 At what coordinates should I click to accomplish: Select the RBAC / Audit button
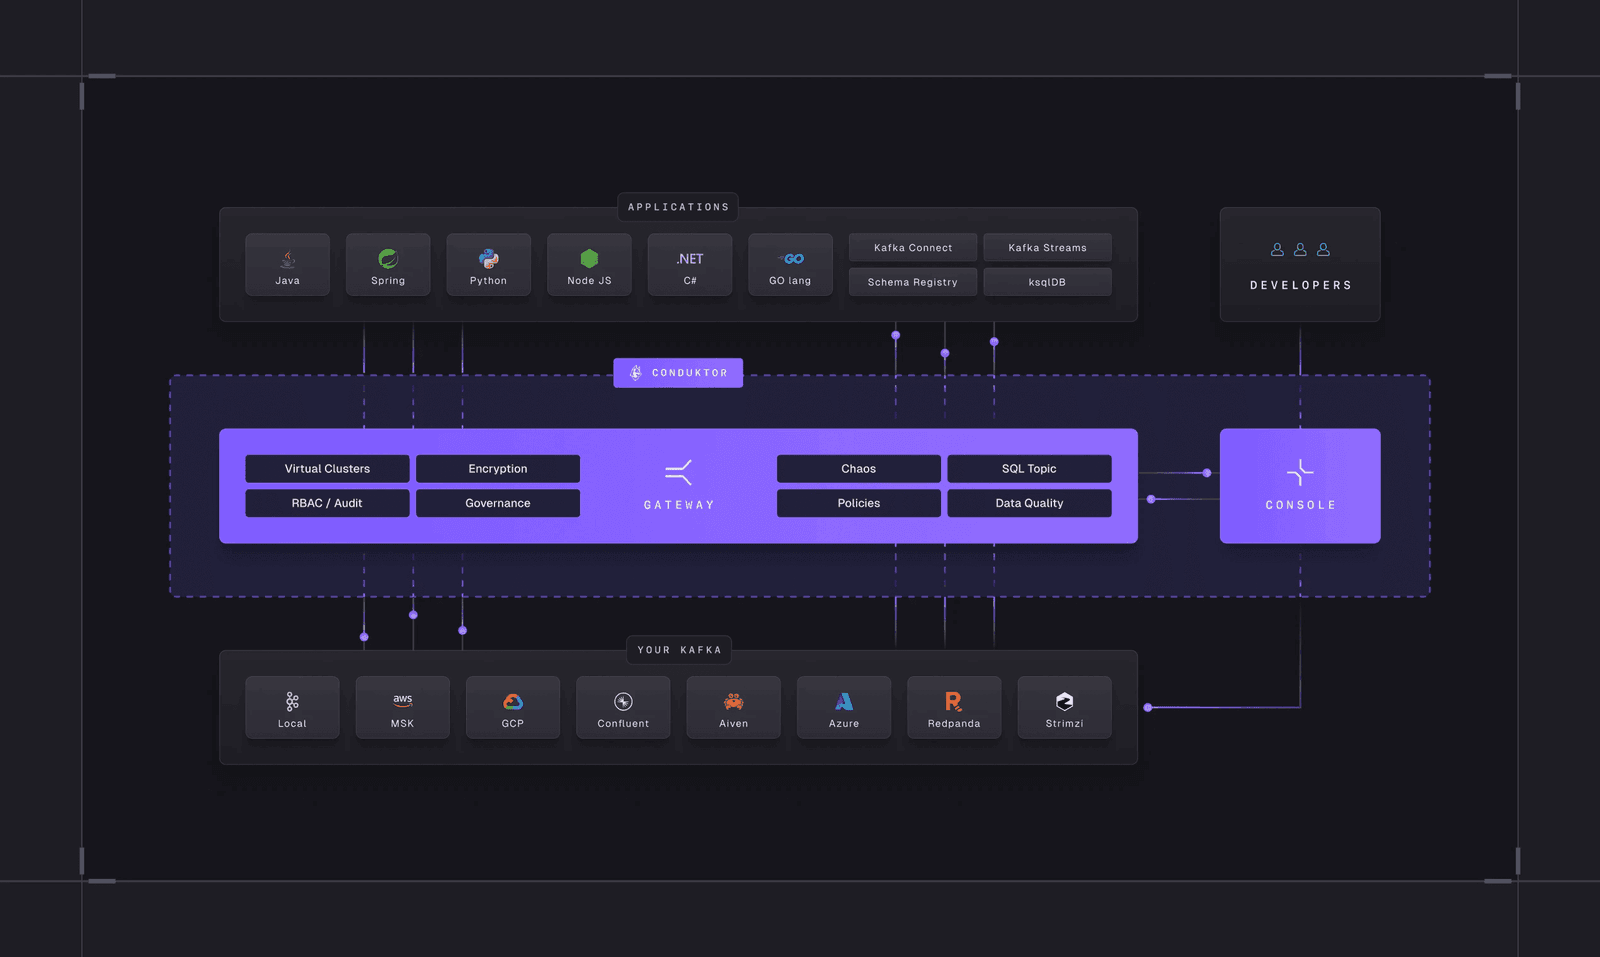click(327, 503)
